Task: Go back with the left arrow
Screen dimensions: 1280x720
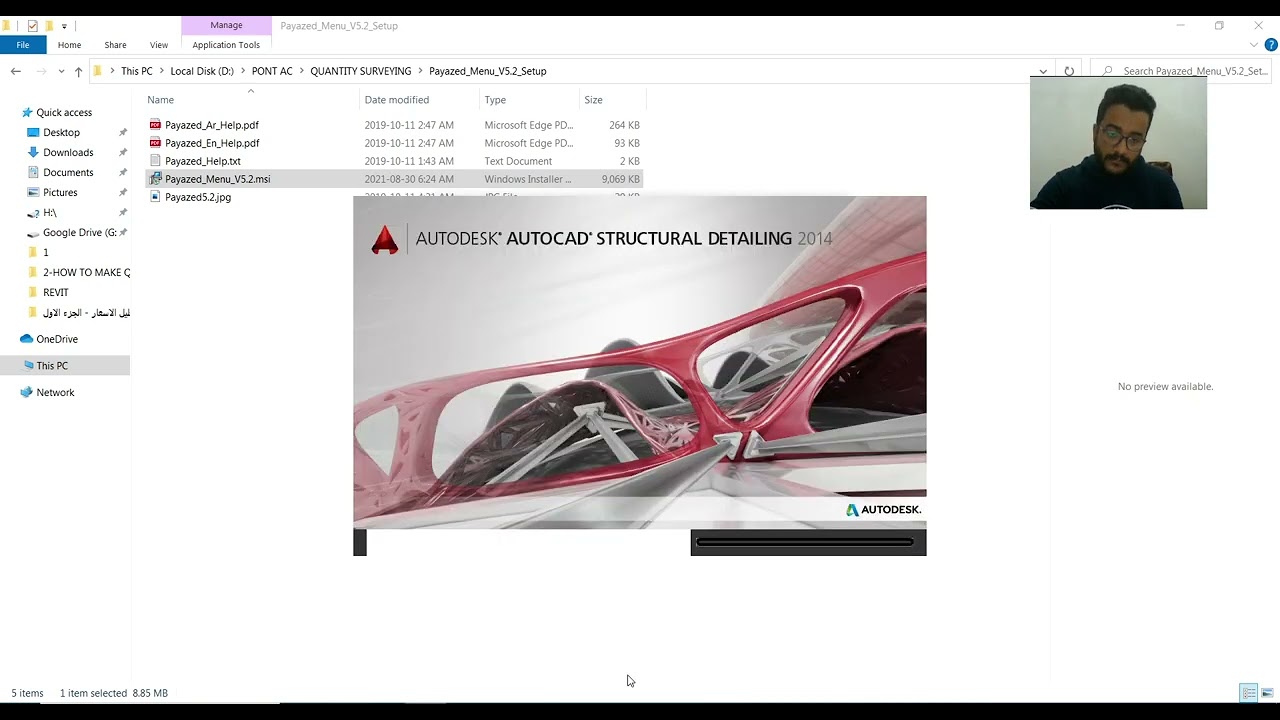Action: click(15, 71)
